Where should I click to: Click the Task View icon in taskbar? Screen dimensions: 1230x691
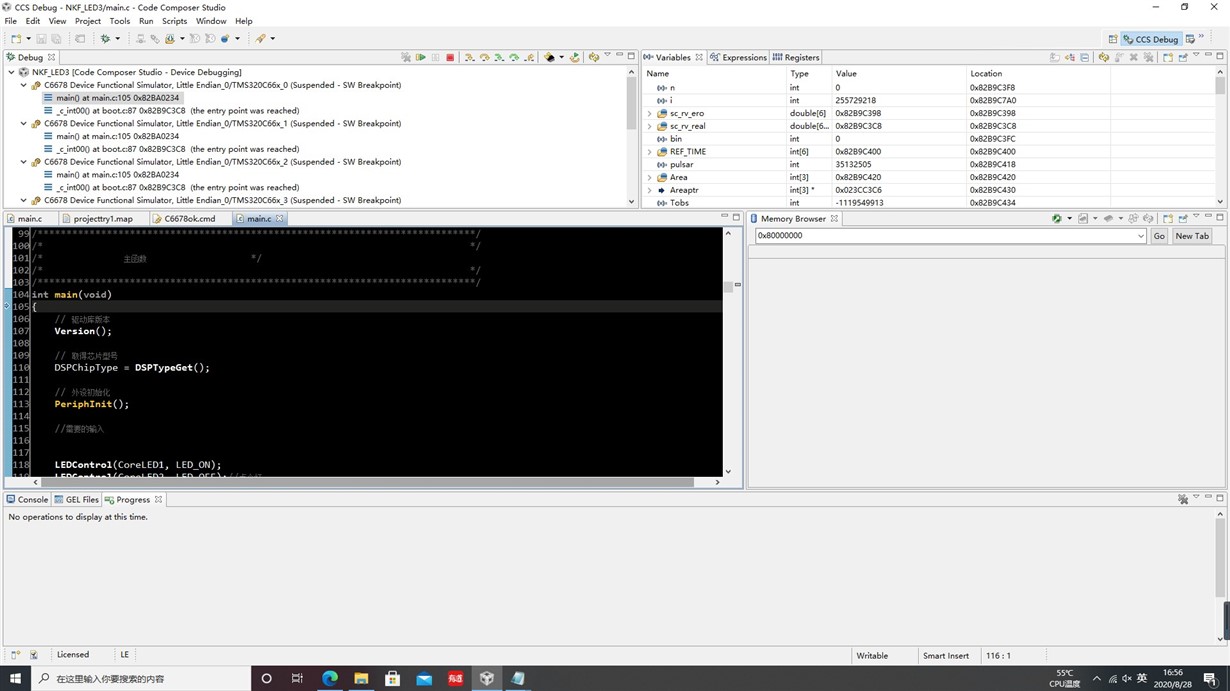point(297,678)
